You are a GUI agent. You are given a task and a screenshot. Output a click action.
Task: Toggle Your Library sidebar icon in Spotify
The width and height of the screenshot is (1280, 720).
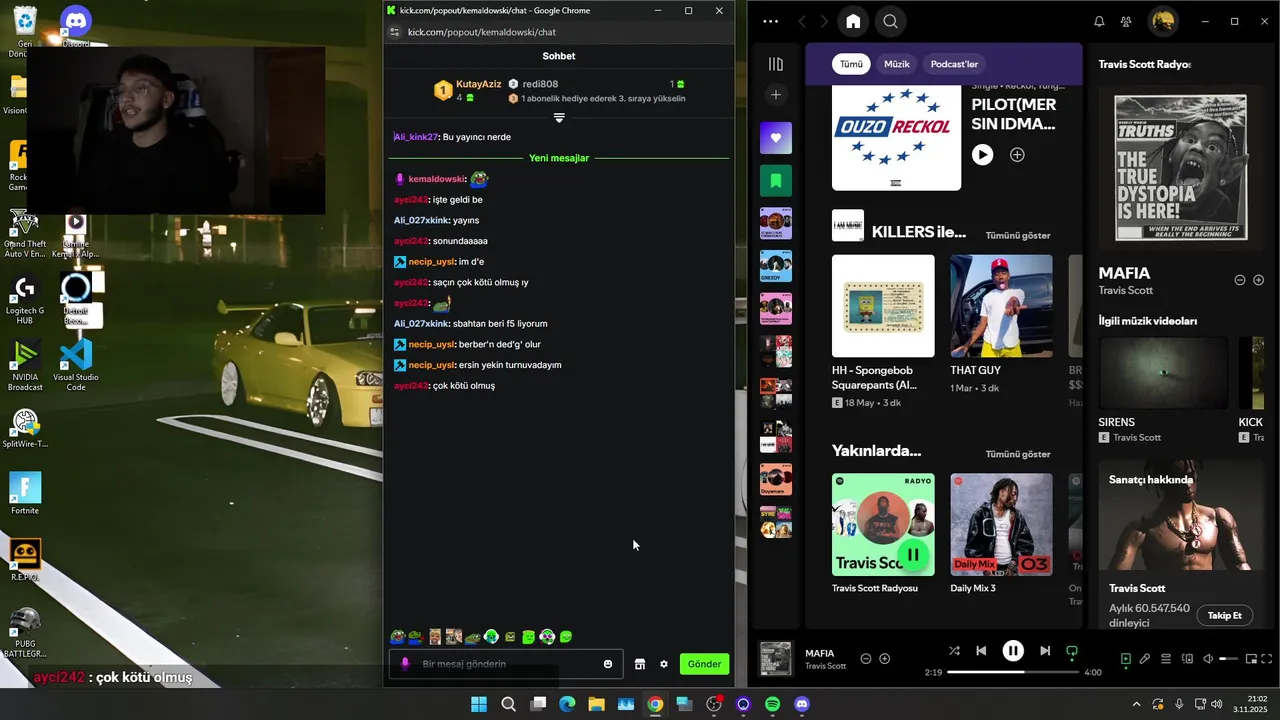tap(775, 64)
